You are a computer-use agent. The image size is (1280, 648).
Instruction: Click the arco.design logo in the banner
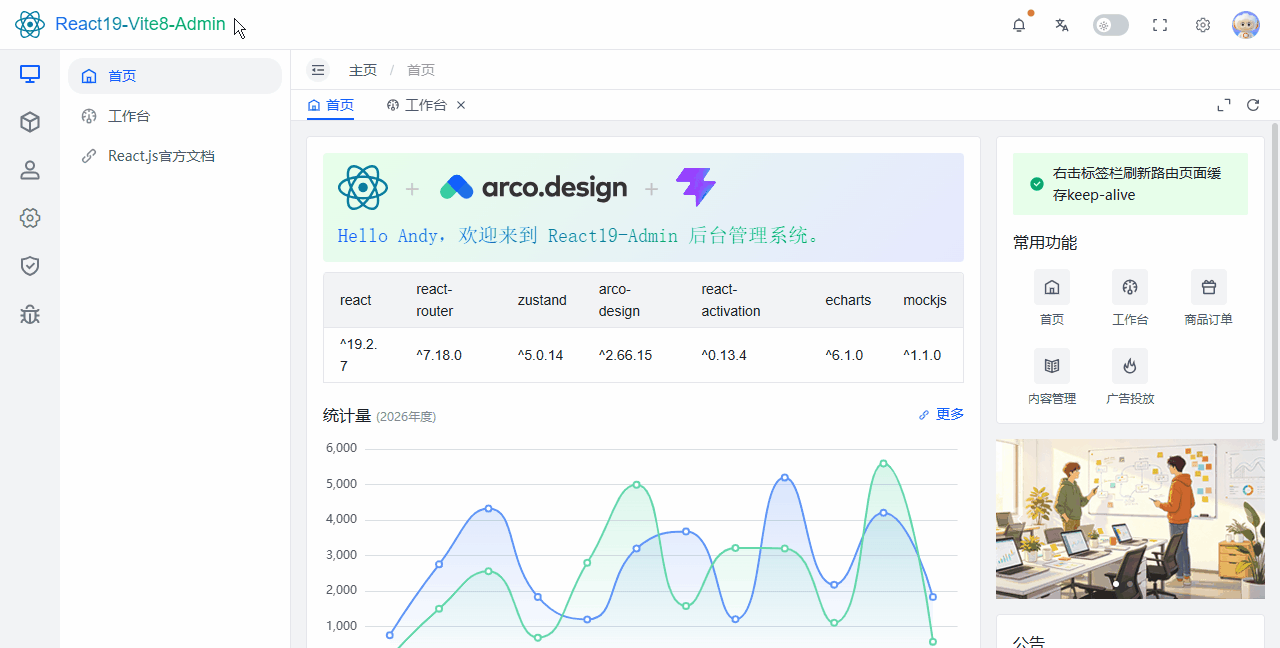(x=534, y=187)
